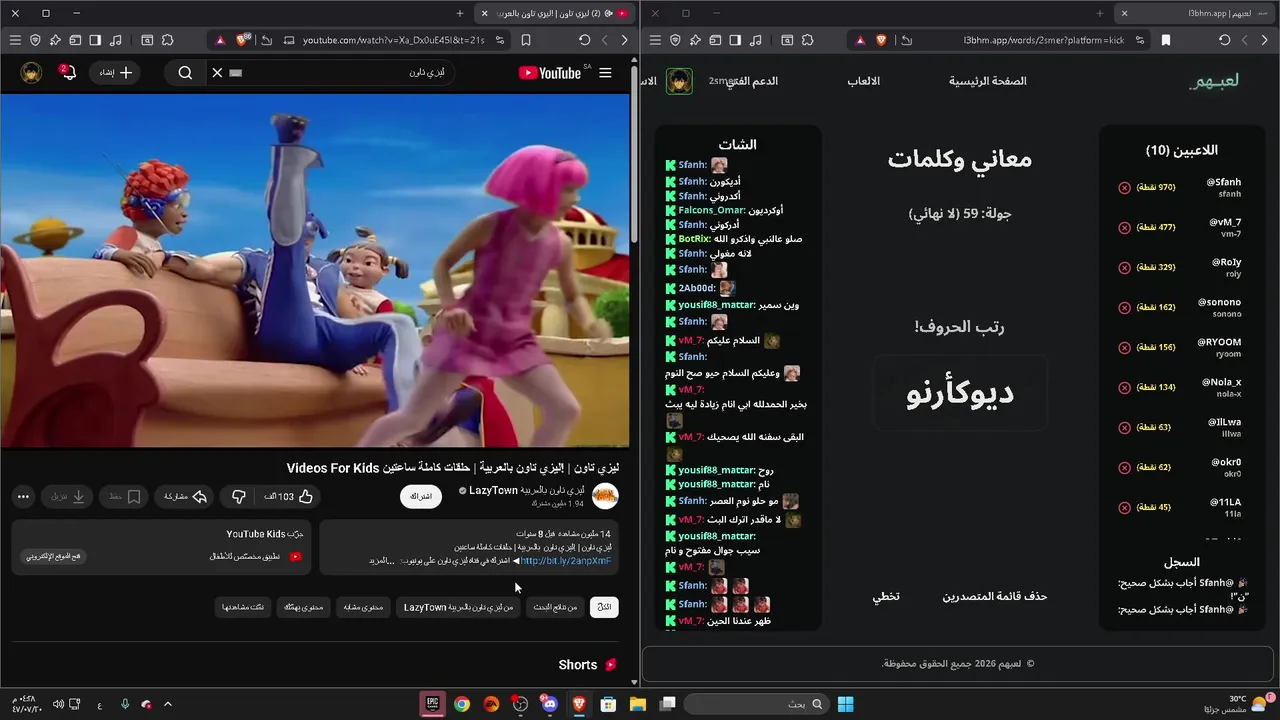Select the تمّت مشاهدتها chip

click(244, 607)
